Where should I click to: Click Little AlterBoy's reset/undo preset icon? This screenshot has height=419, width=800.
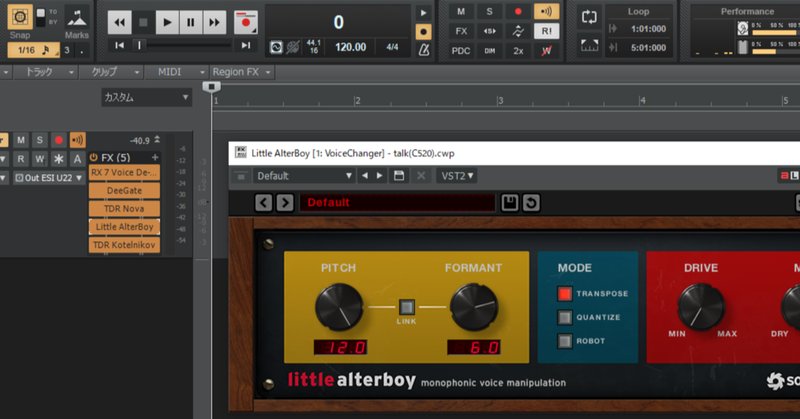point(531,203)
